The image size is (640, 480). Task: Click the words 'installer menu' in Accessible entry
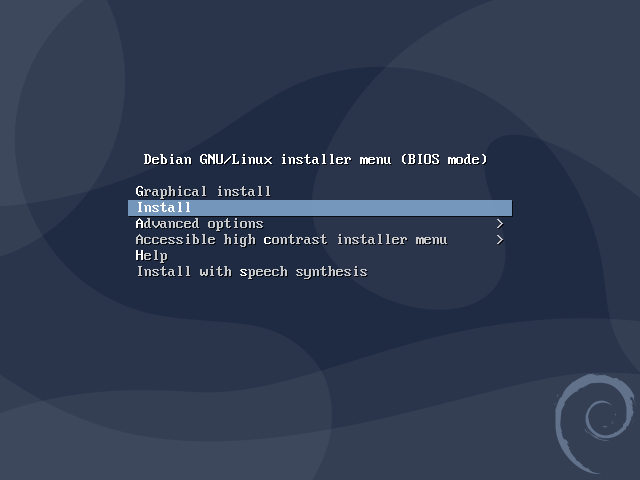tap(392, 240)
